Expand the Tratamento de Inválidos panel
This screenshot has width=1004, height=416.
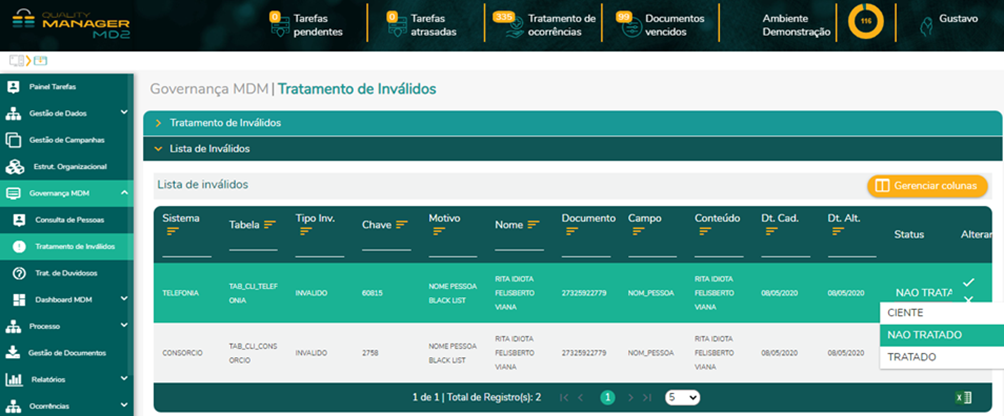158,123
